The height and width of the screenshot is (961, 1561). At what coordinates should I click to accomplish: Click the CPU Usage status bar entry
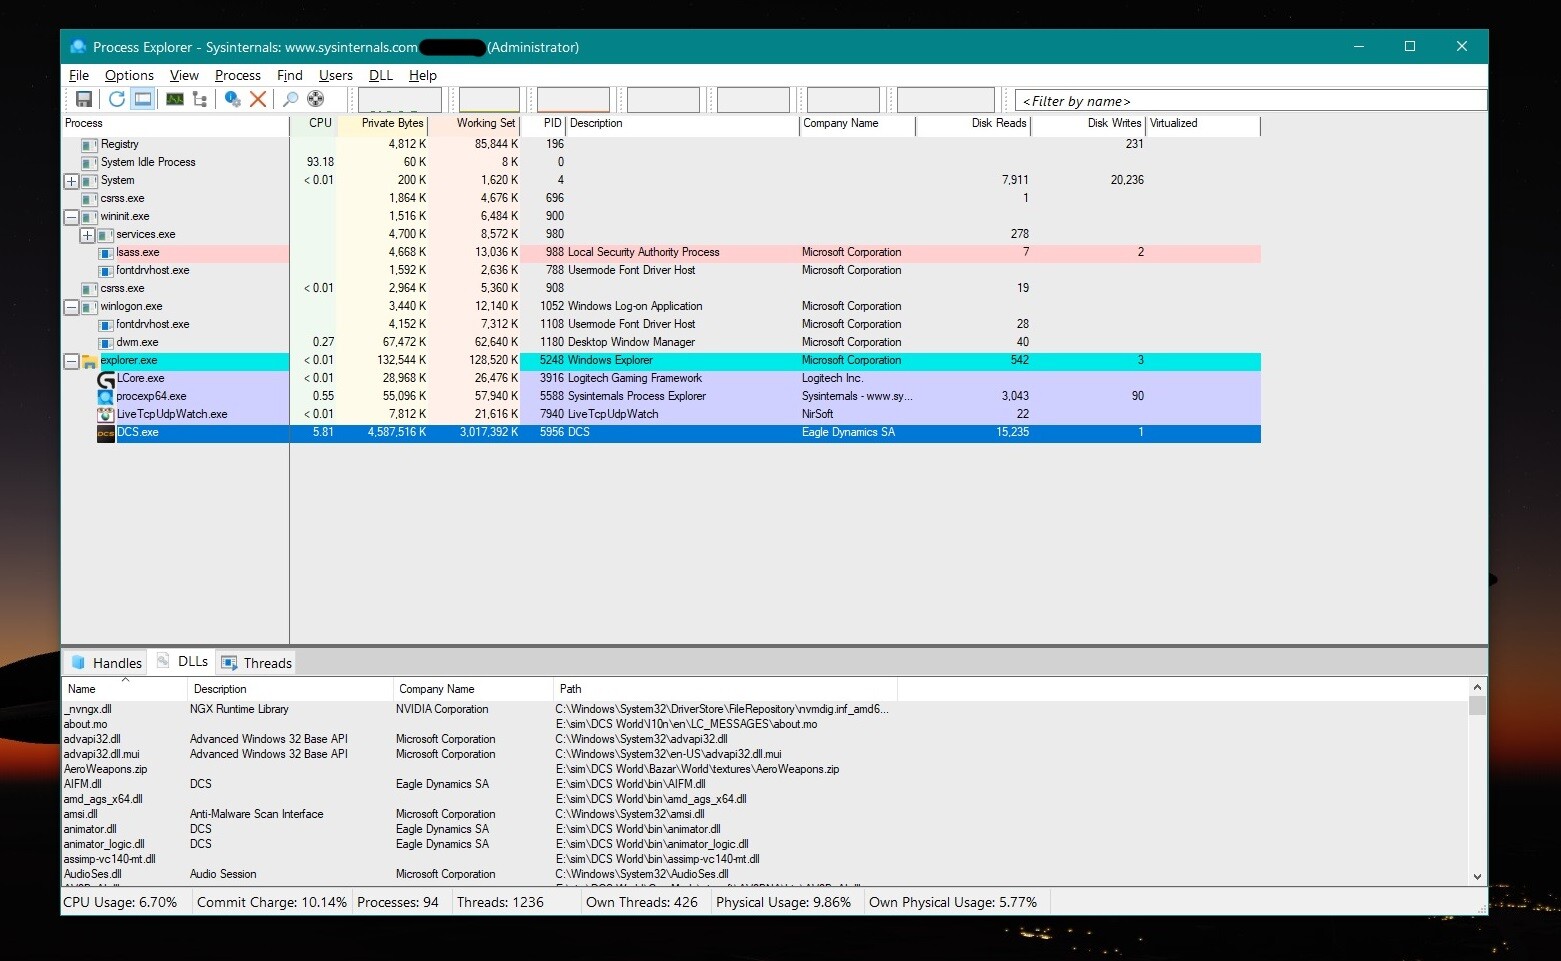coord(120,902)
